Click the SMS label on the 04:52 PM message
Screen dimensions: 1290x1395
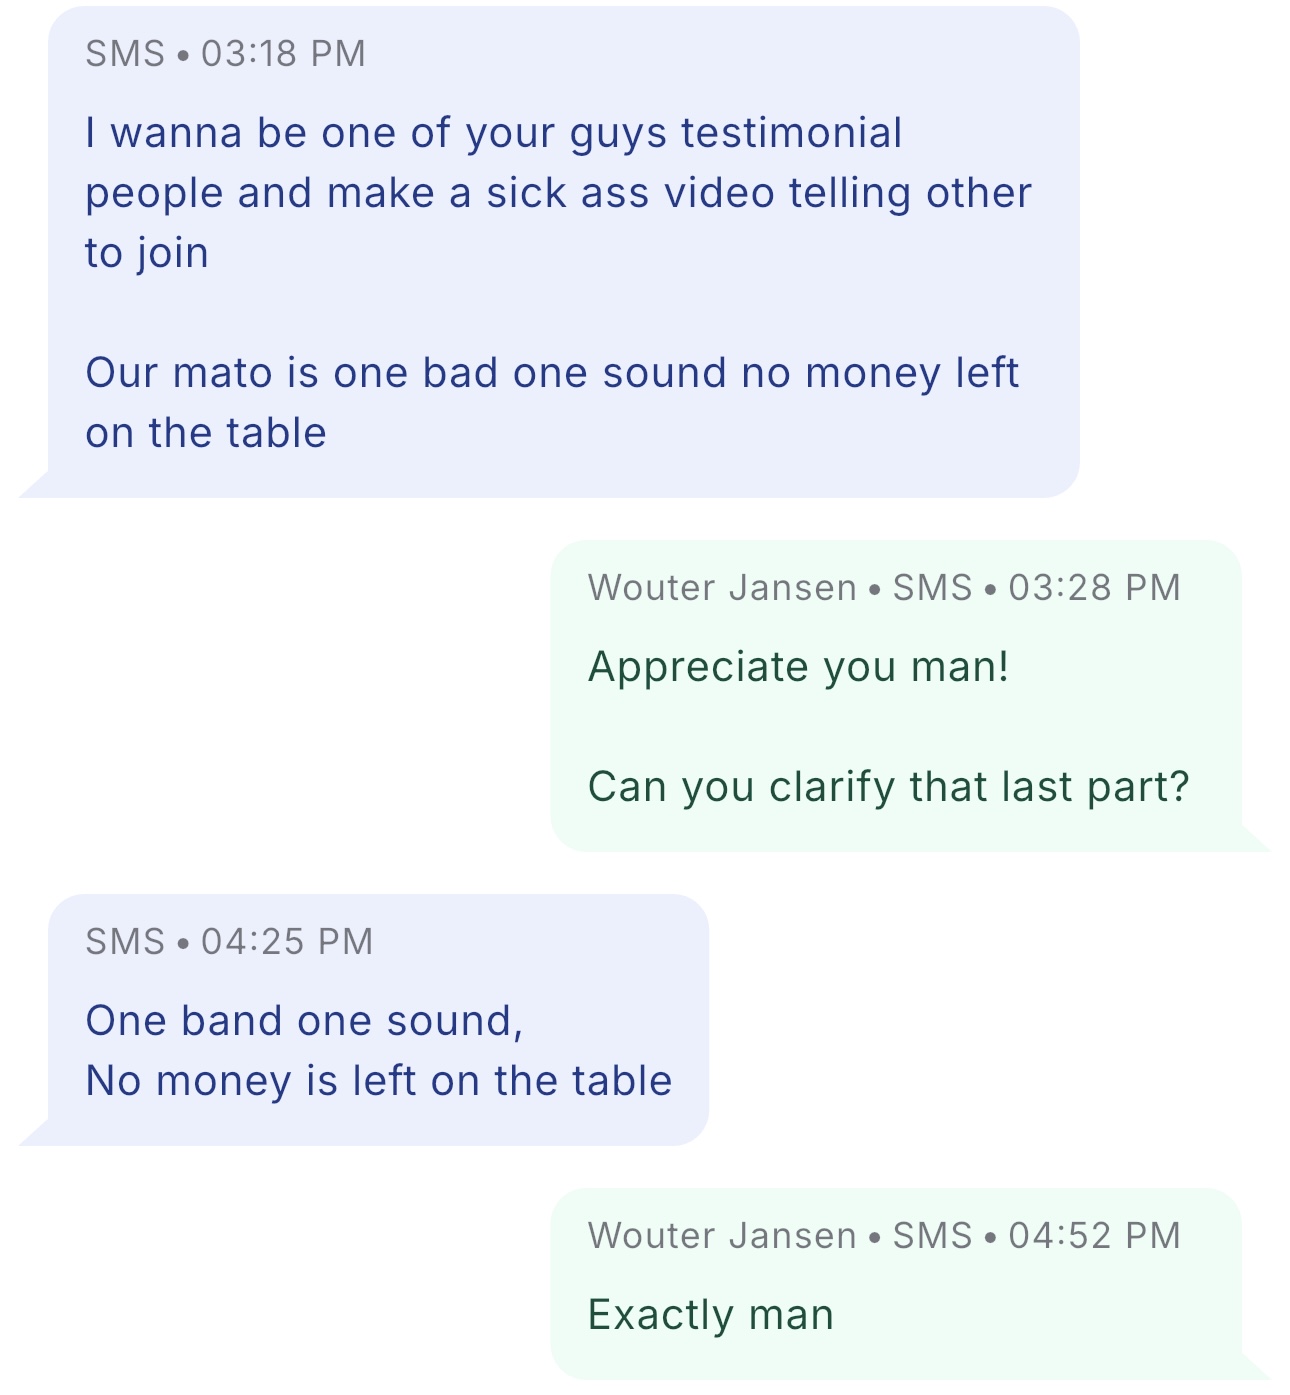(932, 1236)
